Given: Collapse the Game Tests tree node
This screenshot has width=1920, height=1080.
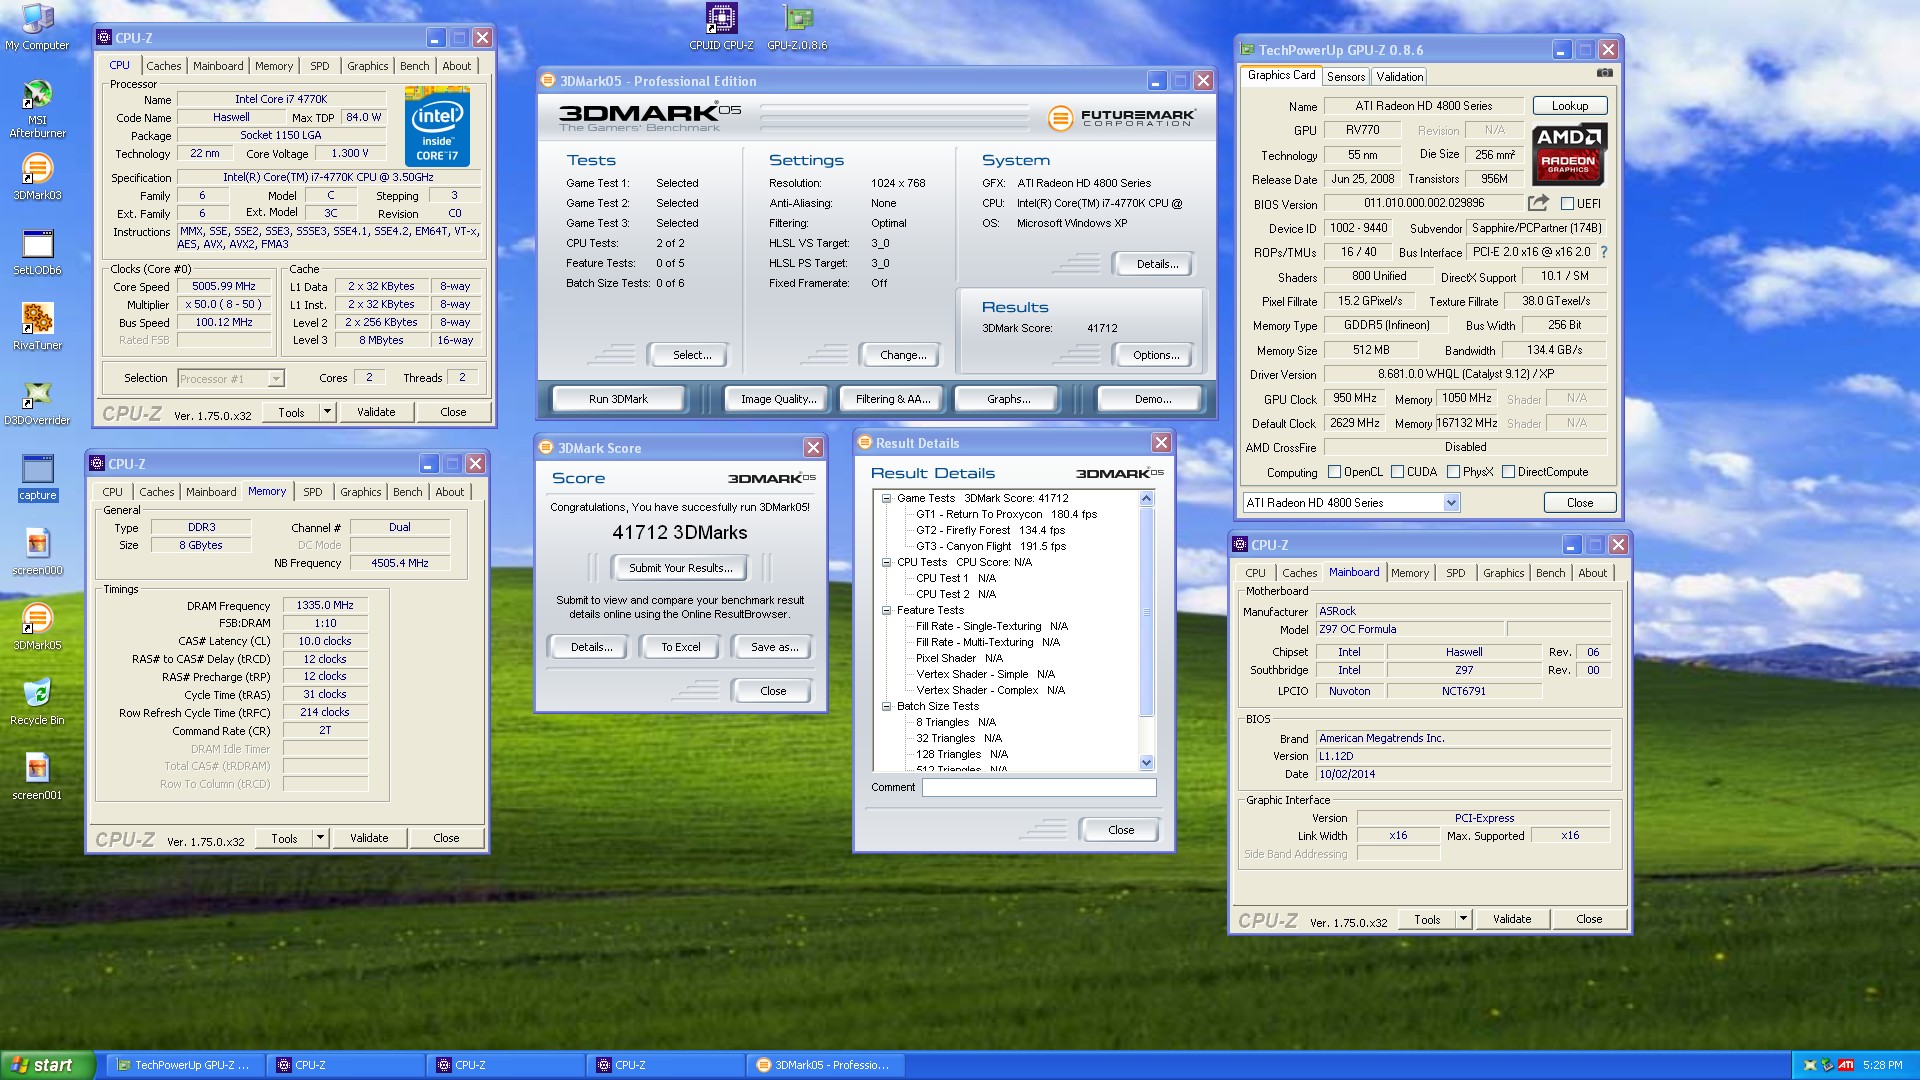Looking at the screenshot, I should [886, 498].
